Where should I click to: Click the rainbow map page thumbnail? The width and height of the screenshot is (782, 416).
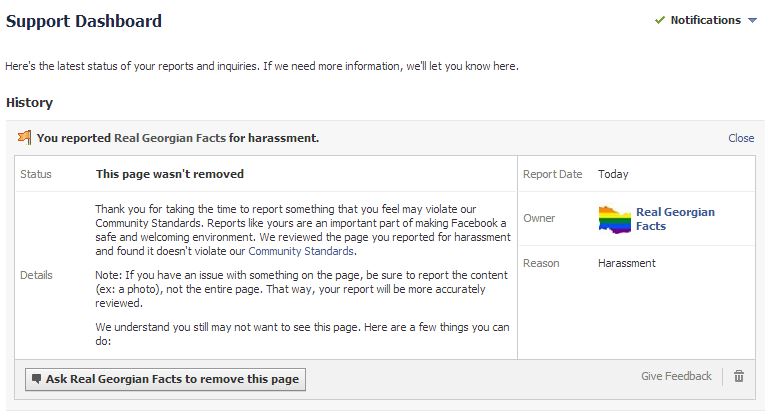614,219
